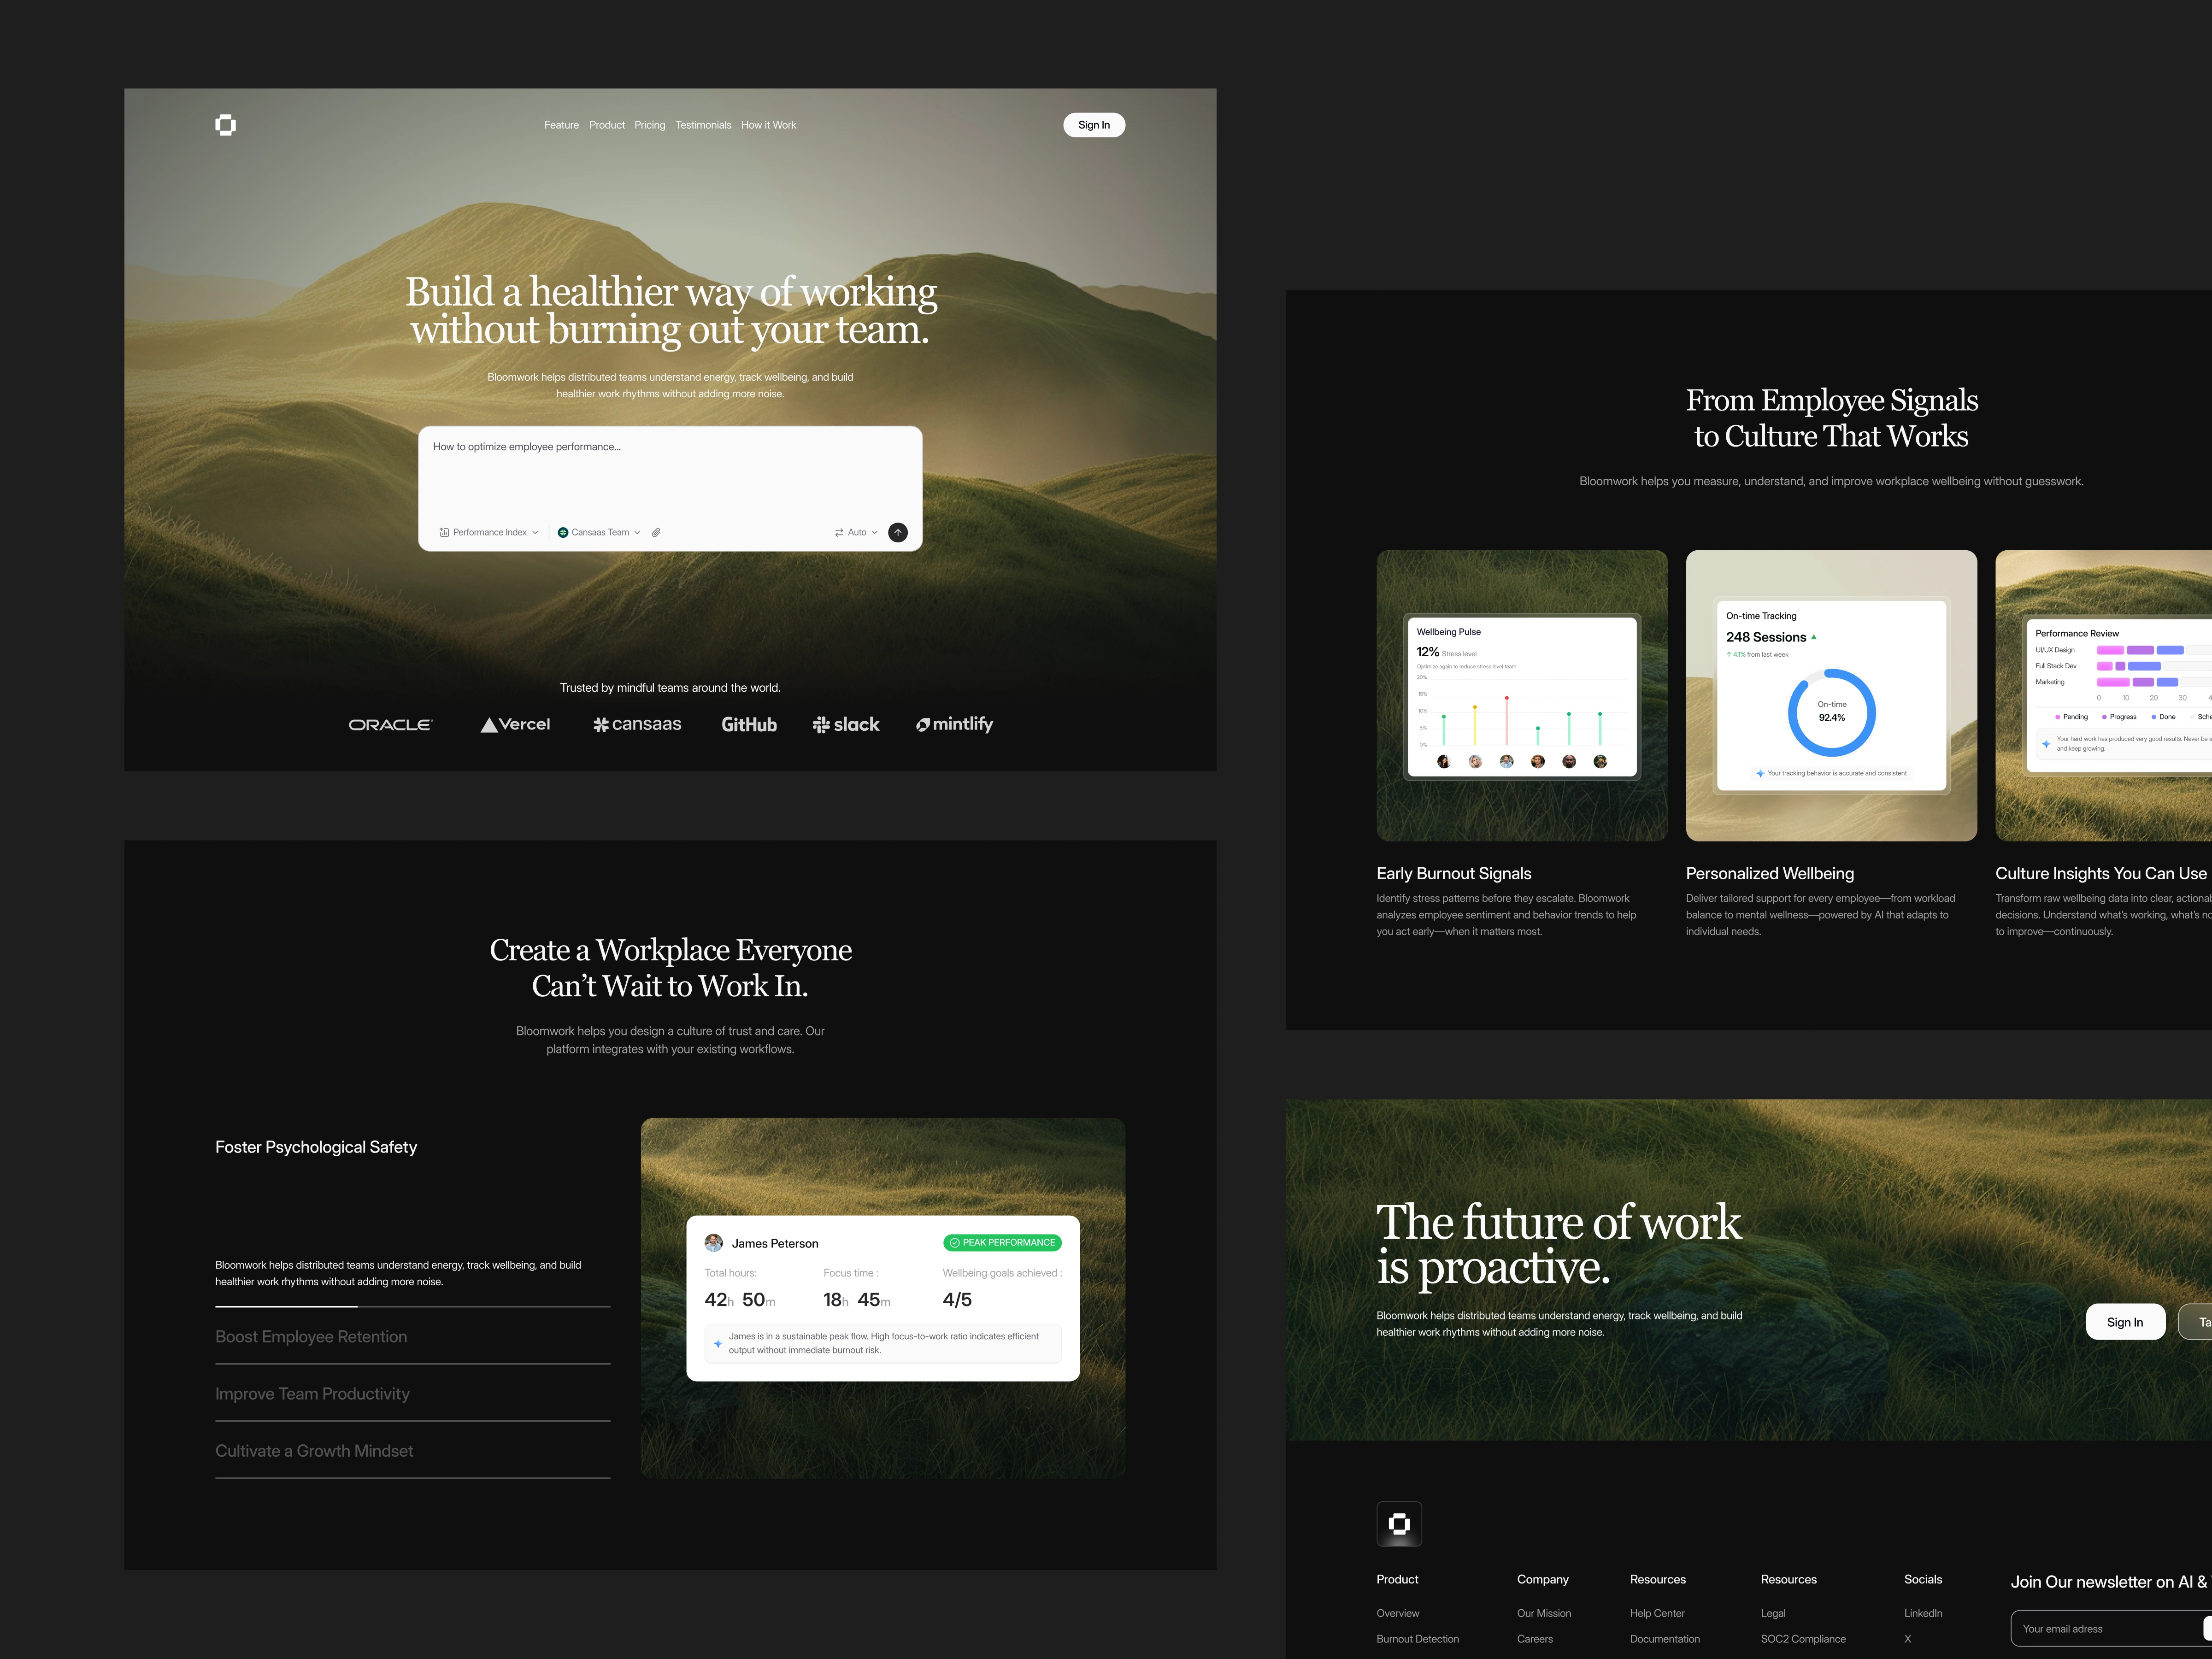Click the Bloomwork logo in header
Screen dimensions: 2212x1659
(226, 125)
